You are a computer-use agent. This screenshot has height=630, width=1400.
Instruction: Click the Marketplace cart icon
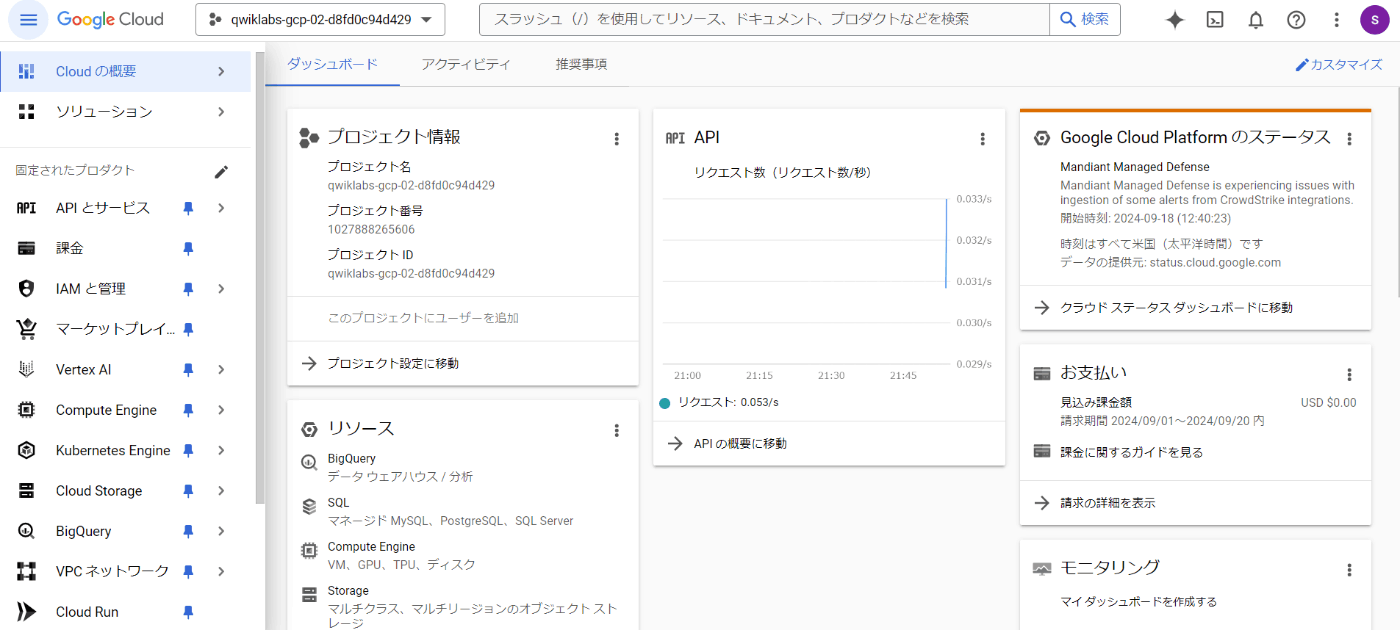(x=27, y=329)
